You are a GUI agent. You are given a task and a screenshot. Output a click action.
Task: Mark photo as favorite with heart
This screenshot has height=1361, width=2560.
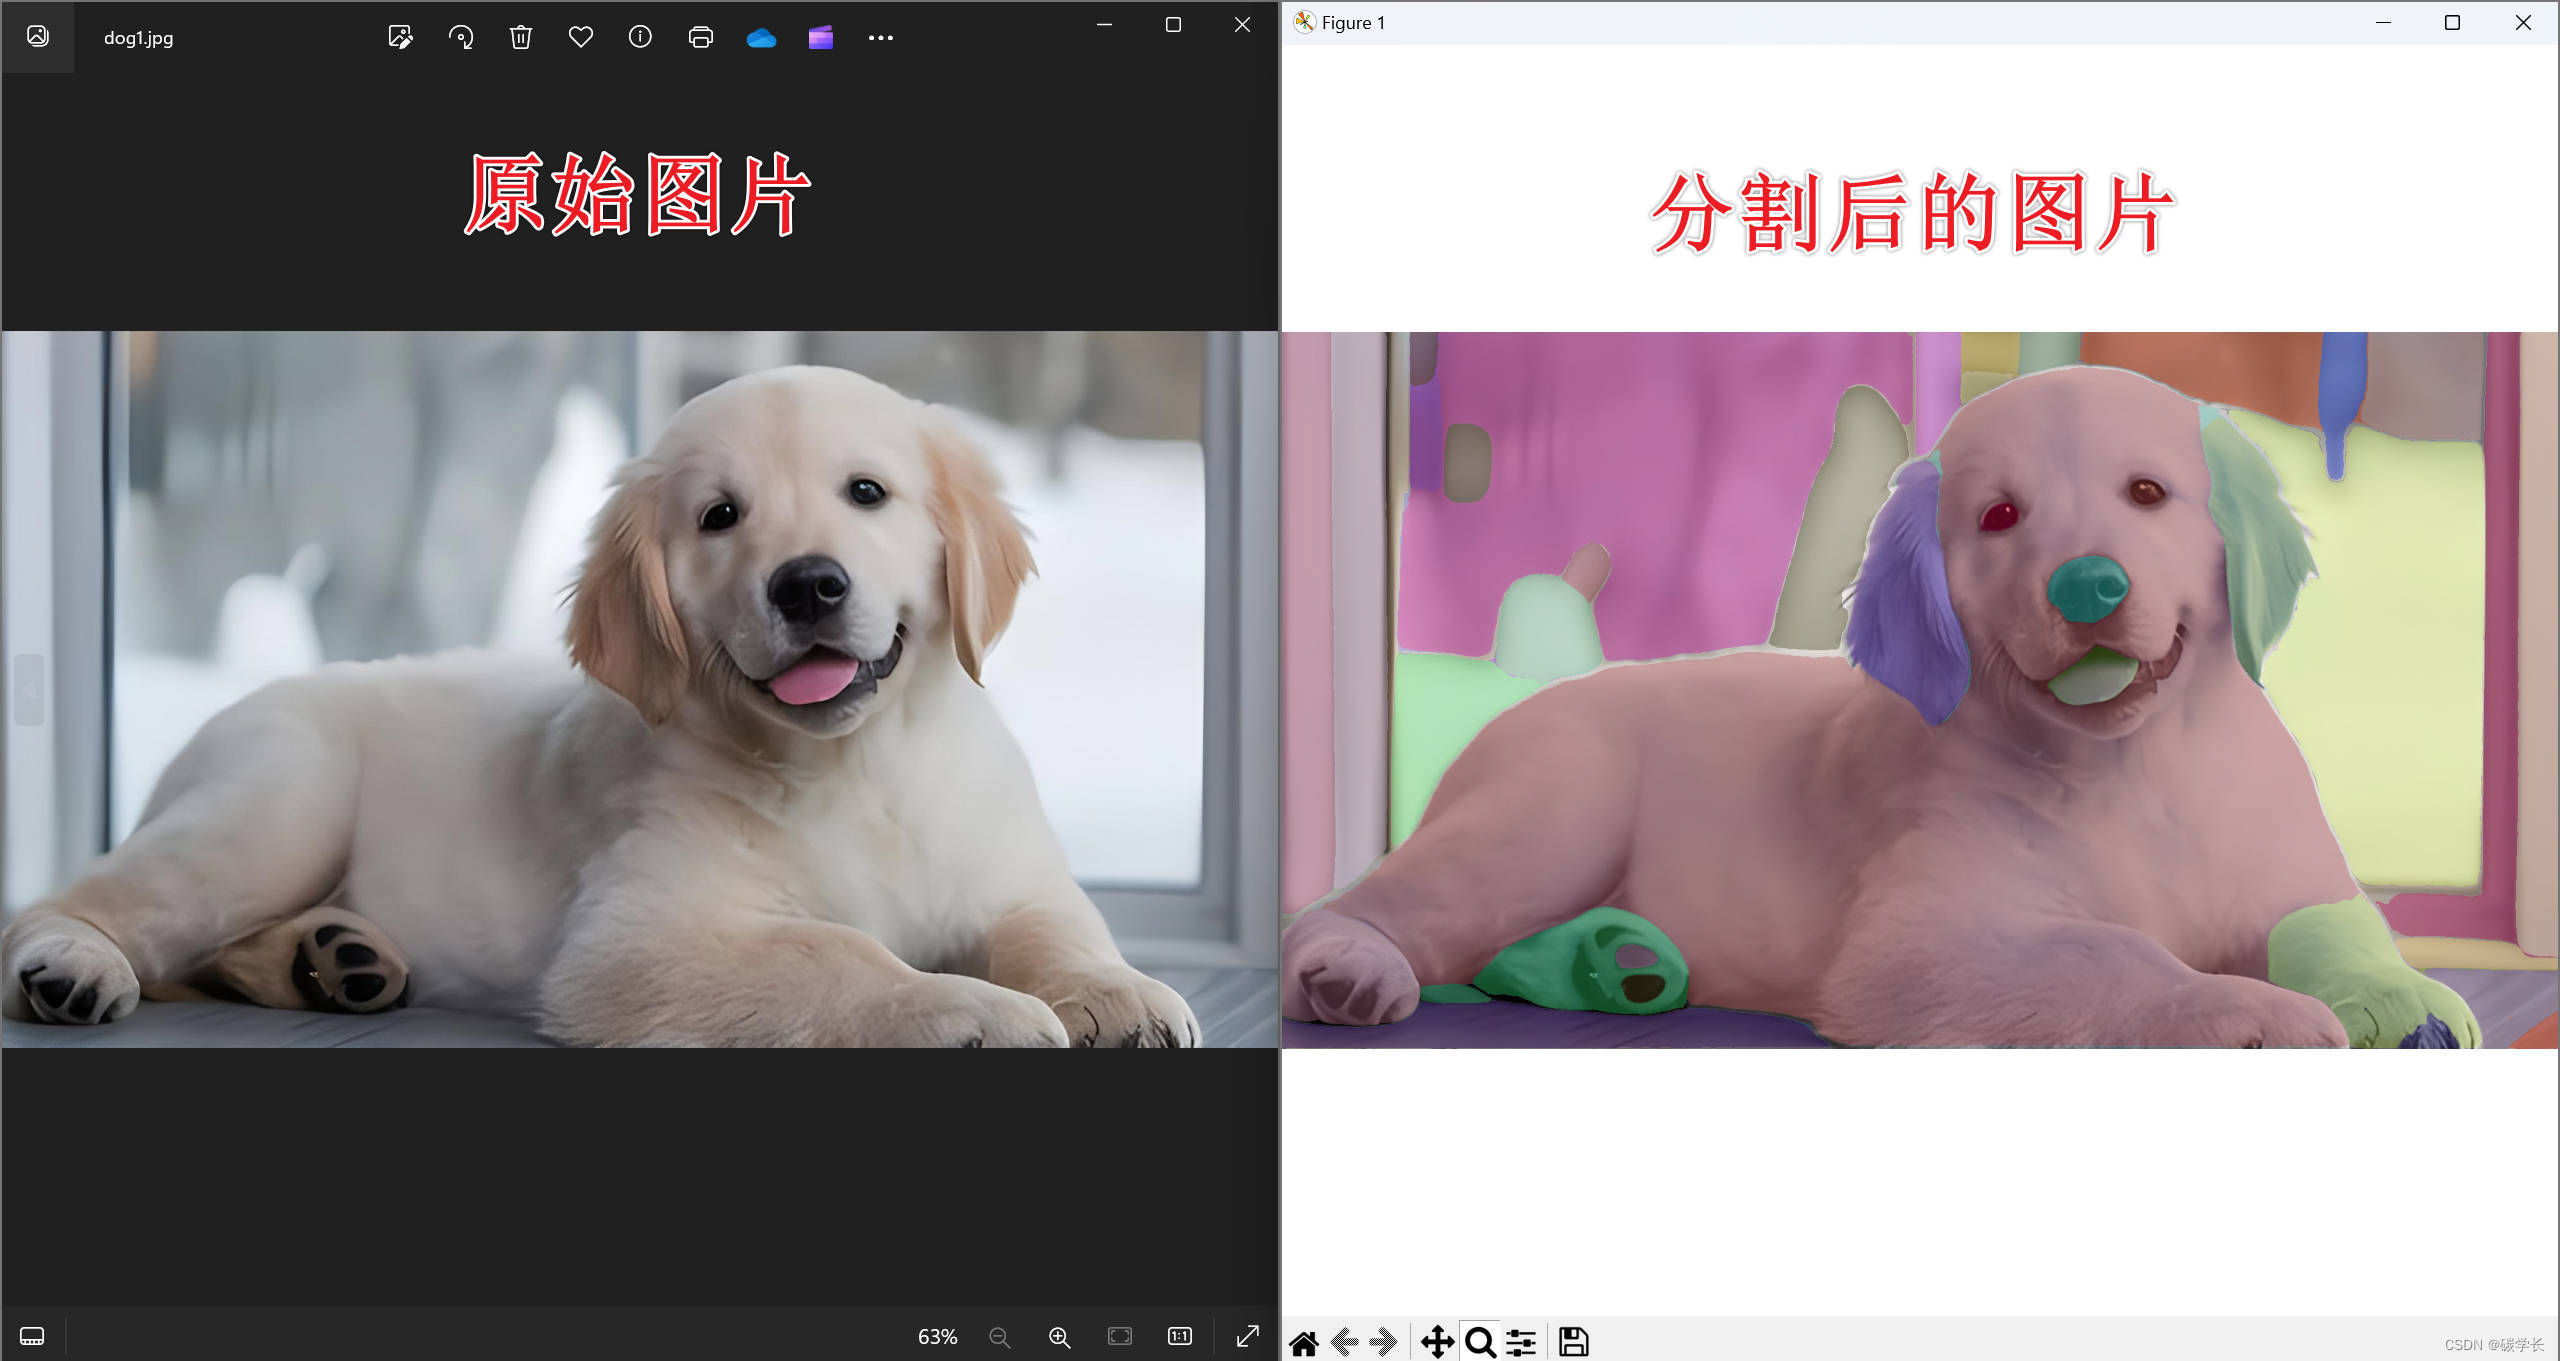tap(581, 38)
